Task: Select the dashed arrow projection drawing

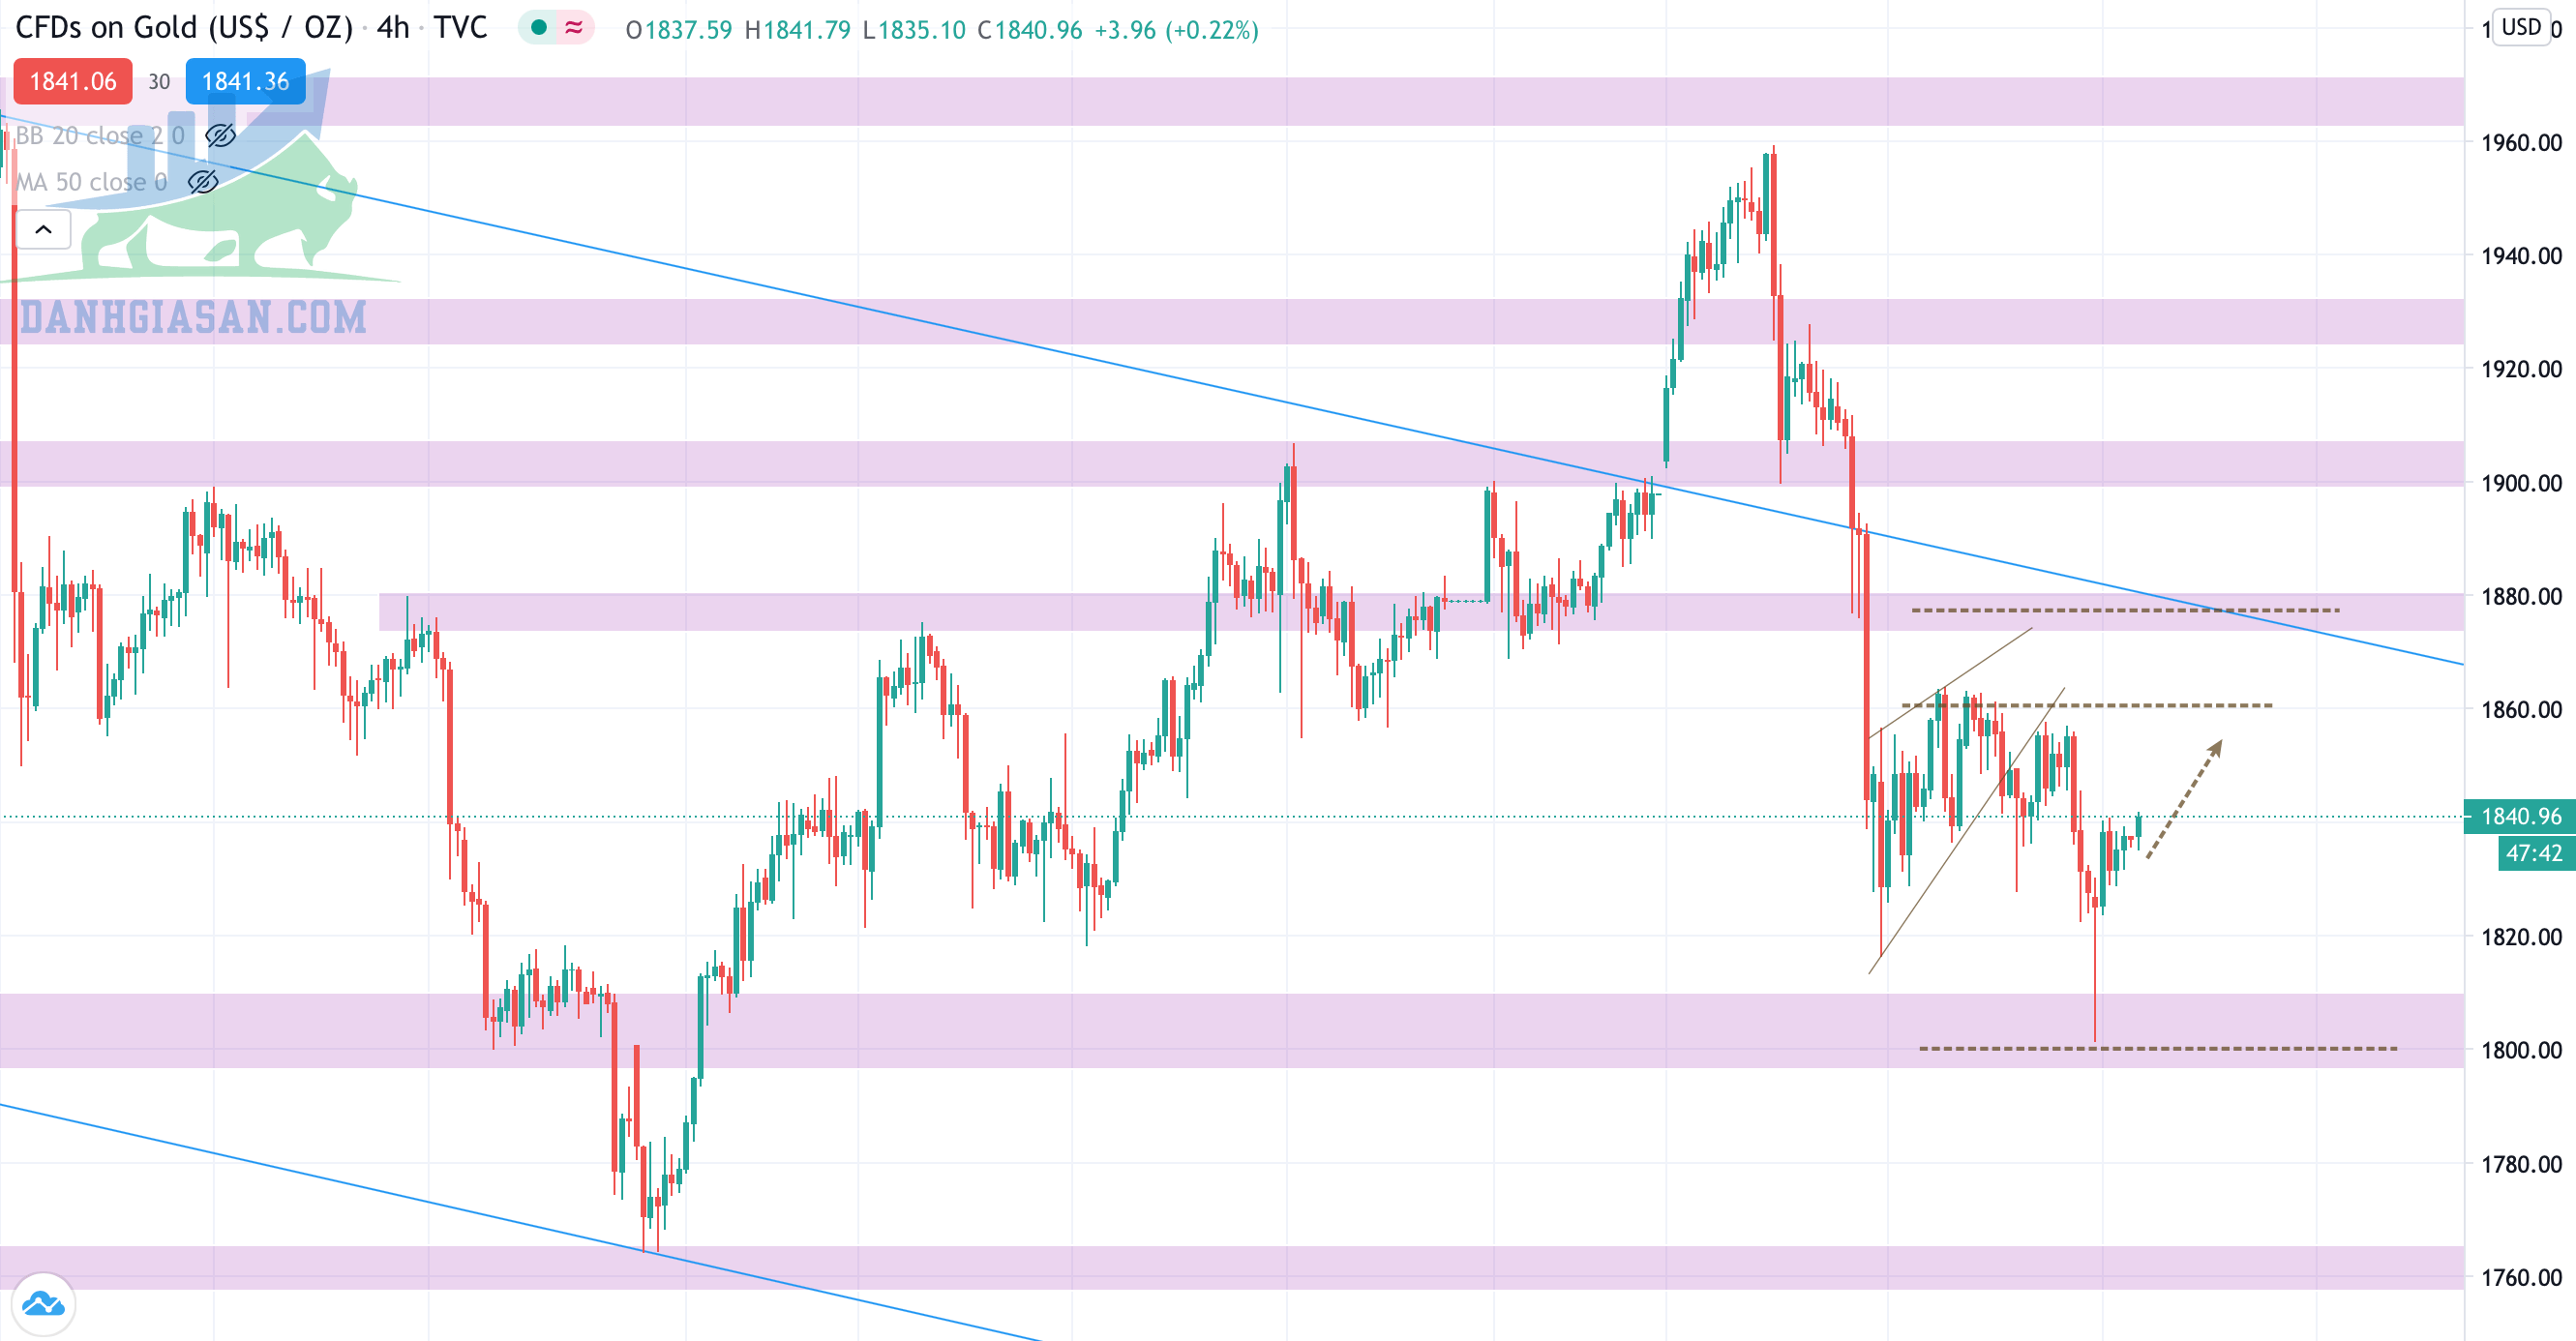Action: (x=2184, y=799)
